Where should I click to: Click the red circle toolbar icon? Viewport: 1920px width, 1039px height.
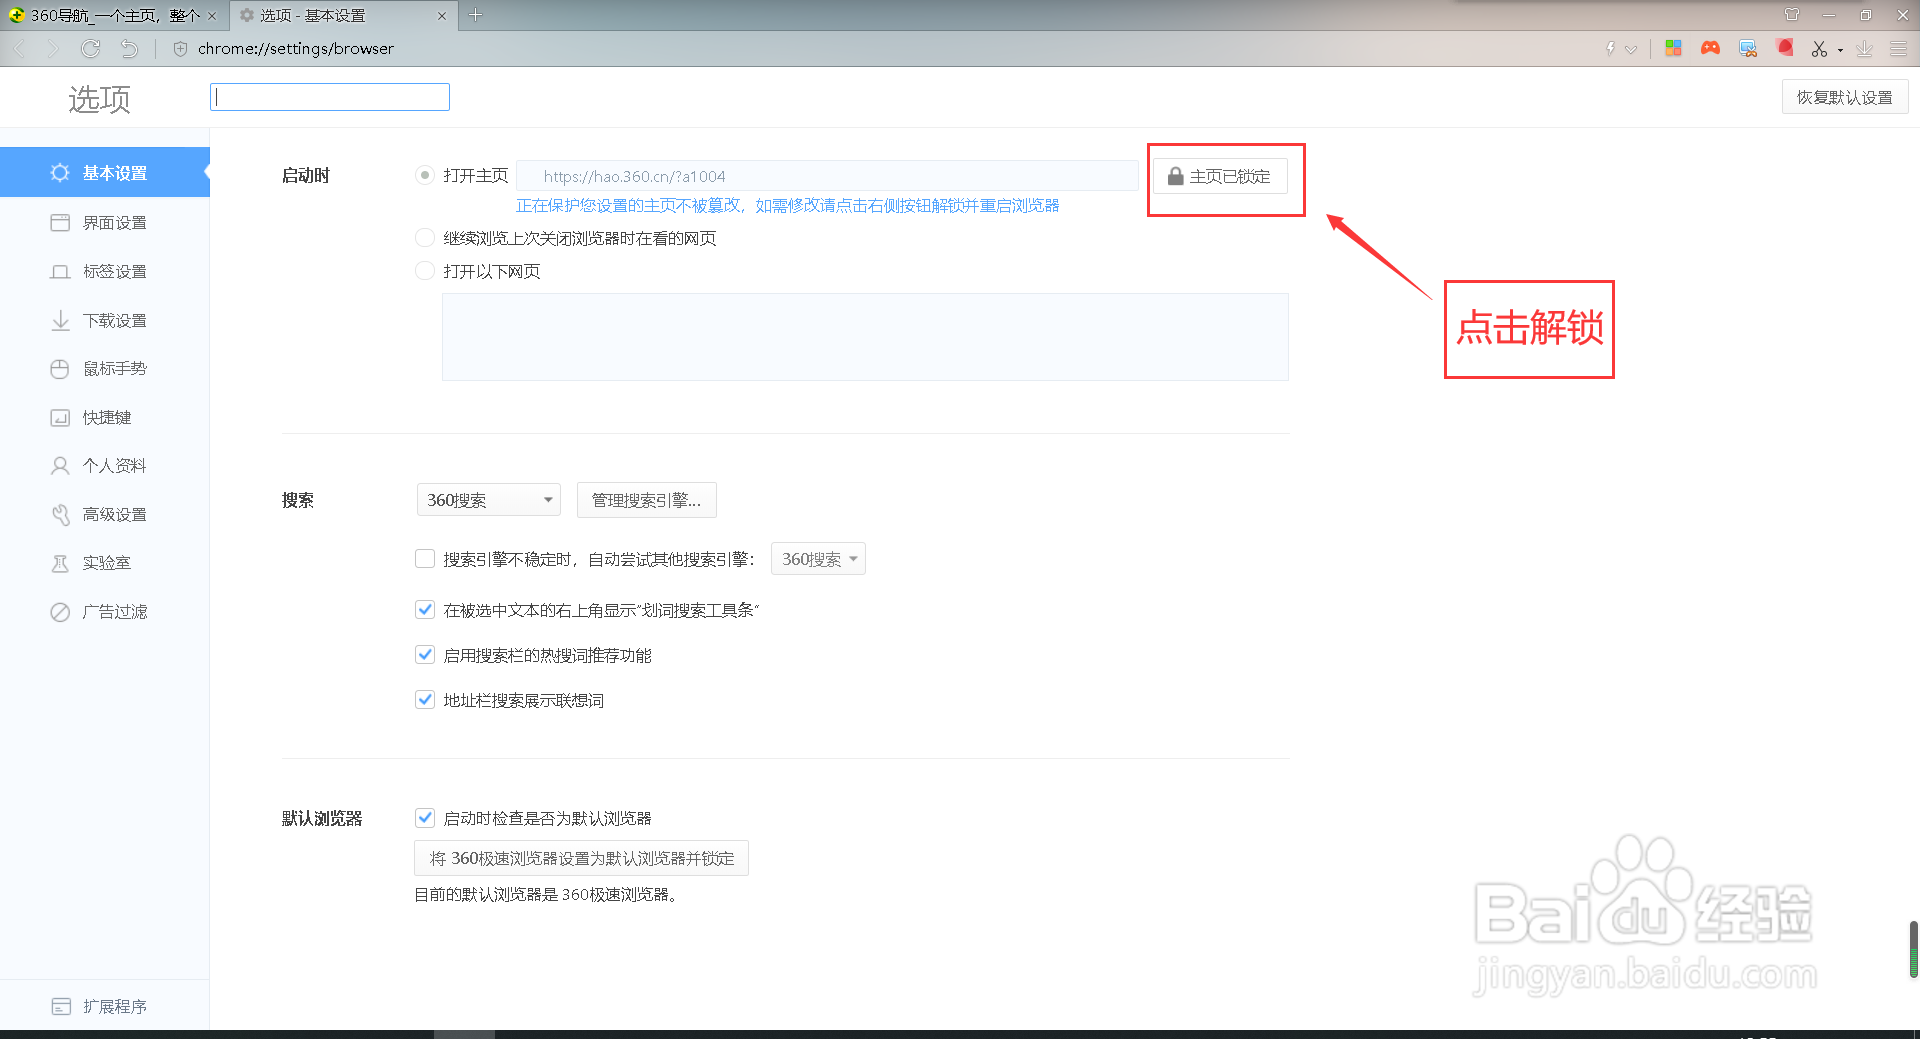click(1785, 47)
